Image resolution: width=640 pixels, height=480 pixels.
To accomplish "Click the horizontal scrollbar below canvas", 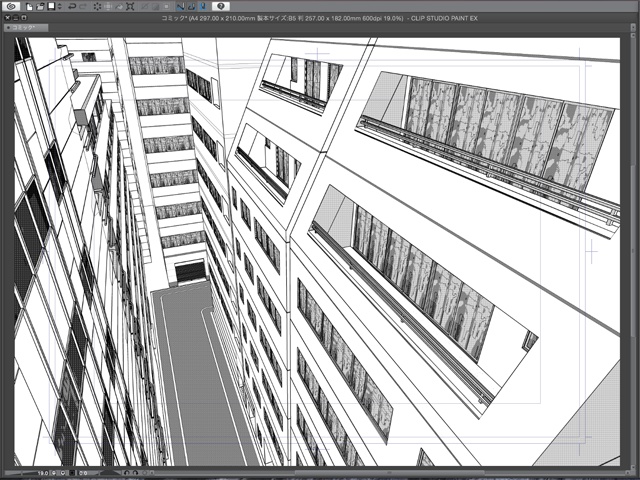I will click(388, 473).
